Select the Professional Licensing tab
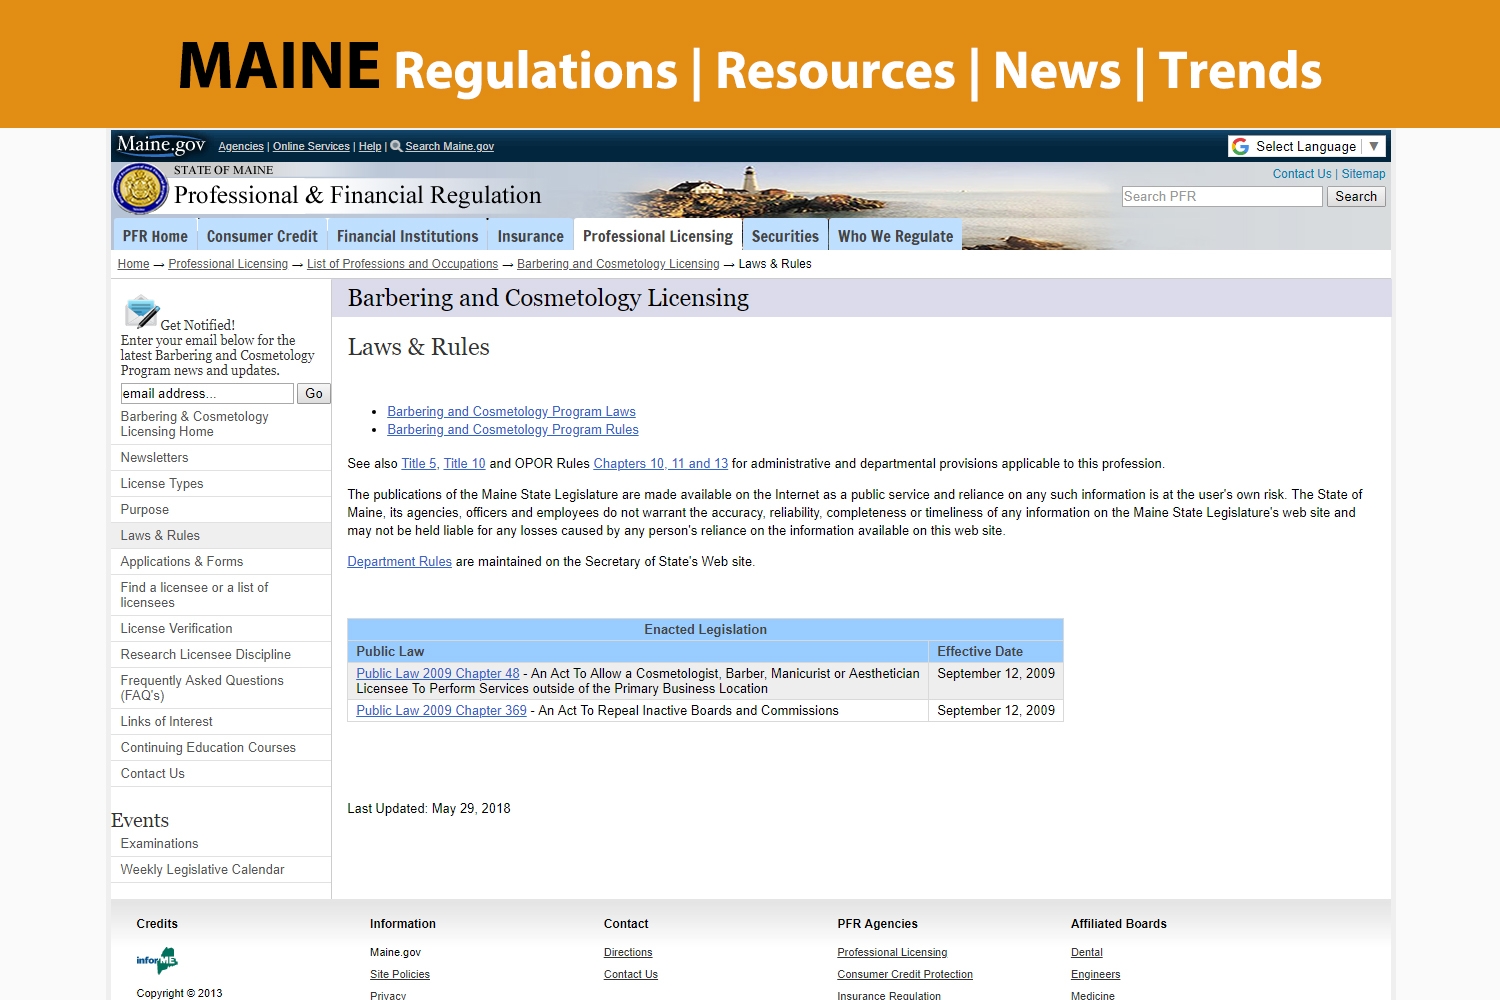Screen dimensions: 1500x1000 coord(658,236)
